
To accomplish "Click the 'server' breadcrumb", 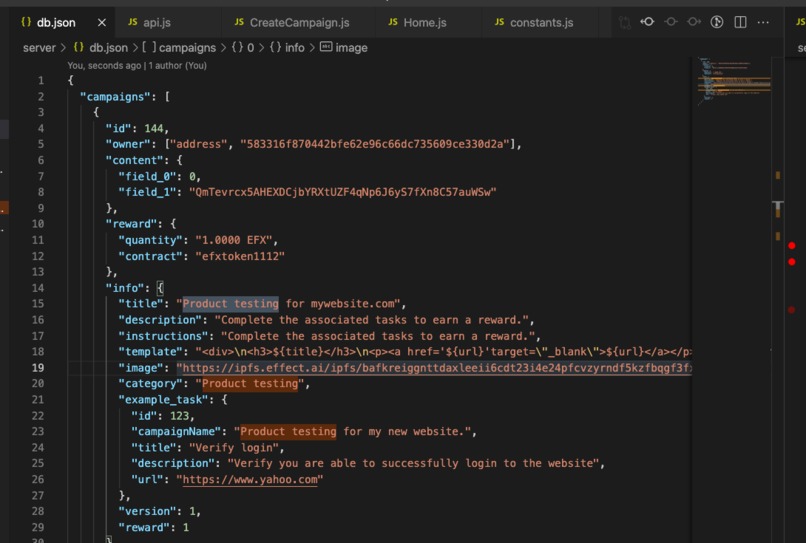I will (39, 48).
